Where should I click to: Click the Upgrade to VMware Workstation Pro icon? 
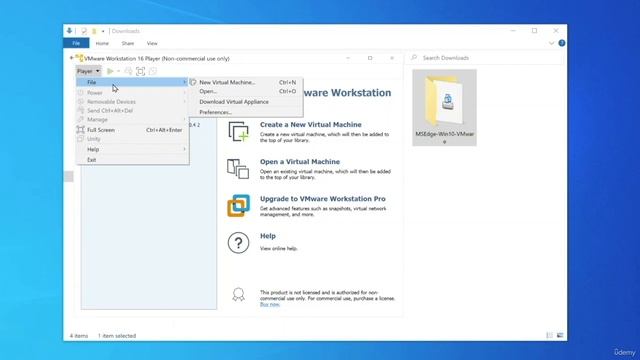tap(238, 206)
